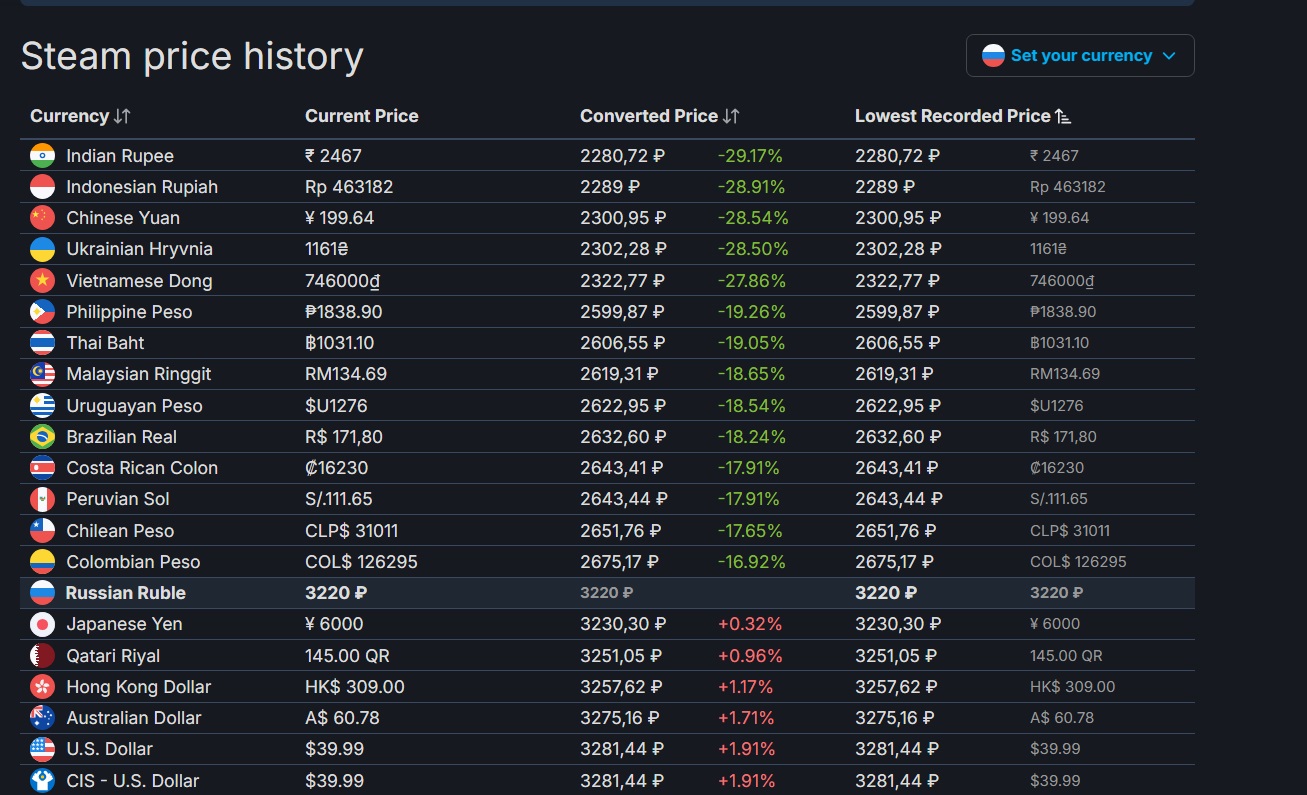Select the Indonesian Rupiah currency name

coord(142,187)
